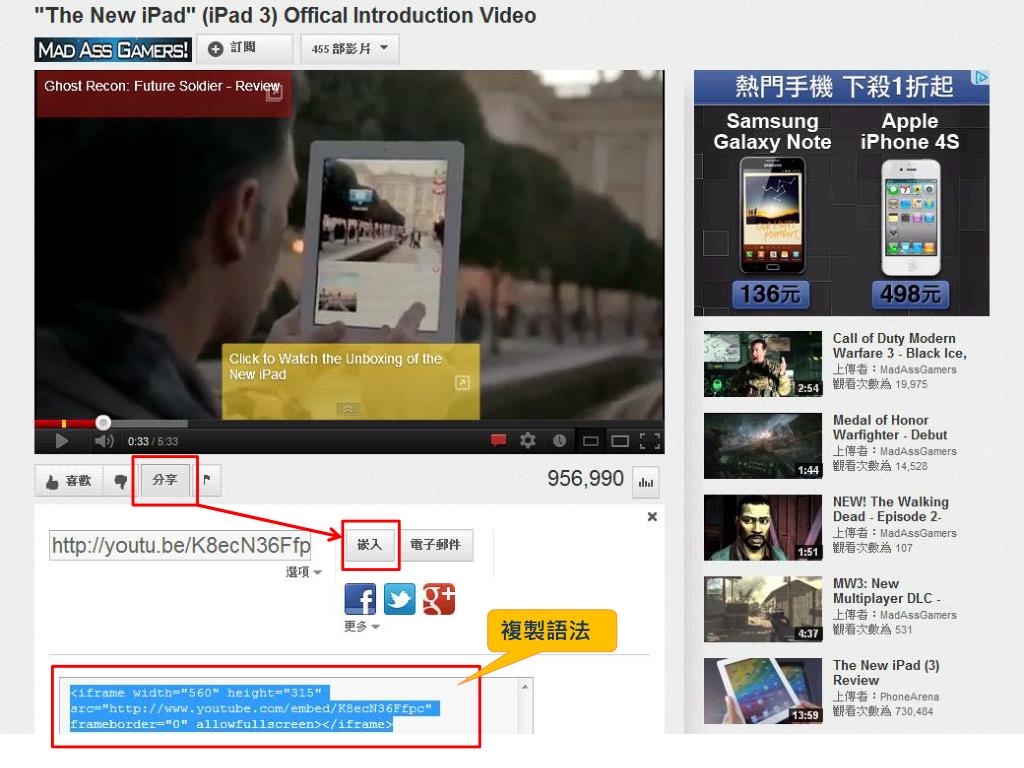
Task: Flag the video with flag icon
Action: click(207, 480)
